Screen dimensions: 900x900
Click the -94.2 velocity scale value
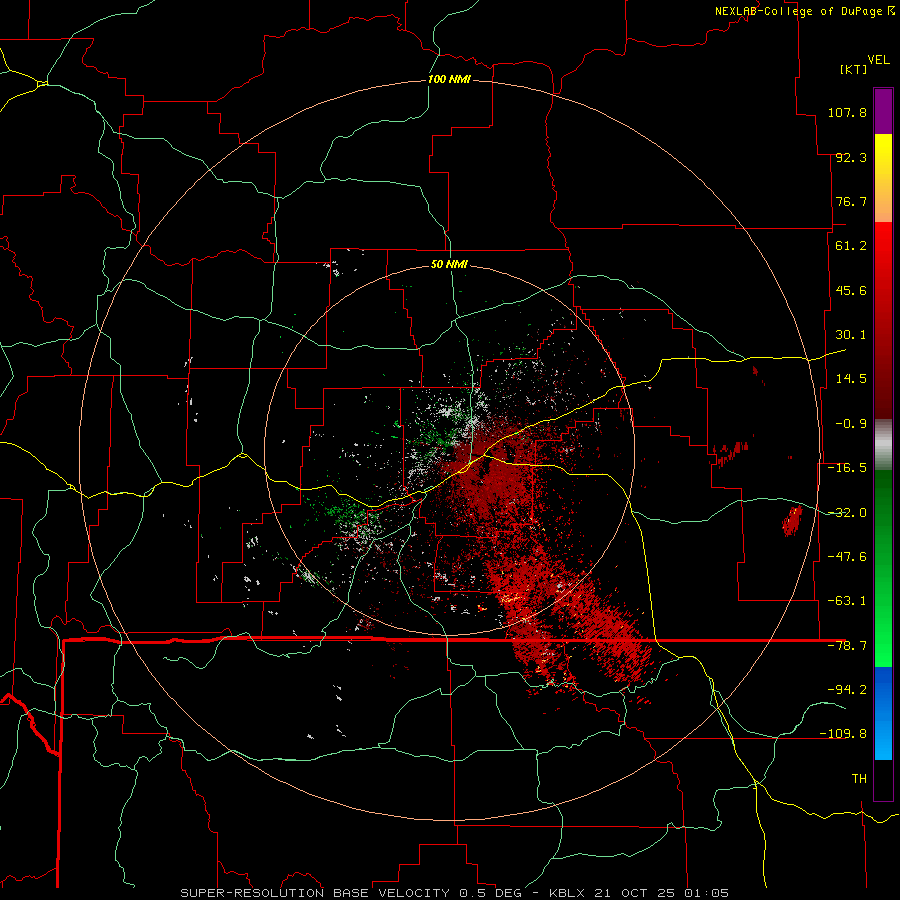coord(847,689)
